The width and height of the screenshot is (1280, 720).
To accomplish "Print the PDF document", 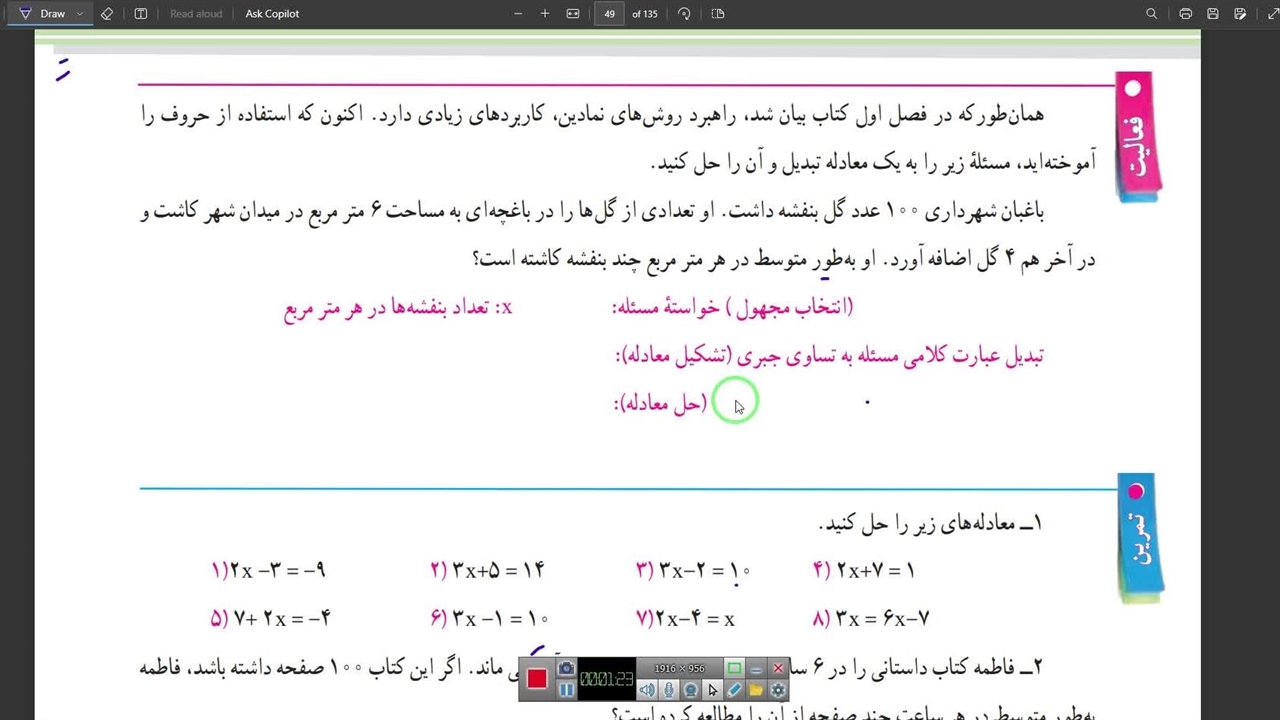I will 1185,14.
